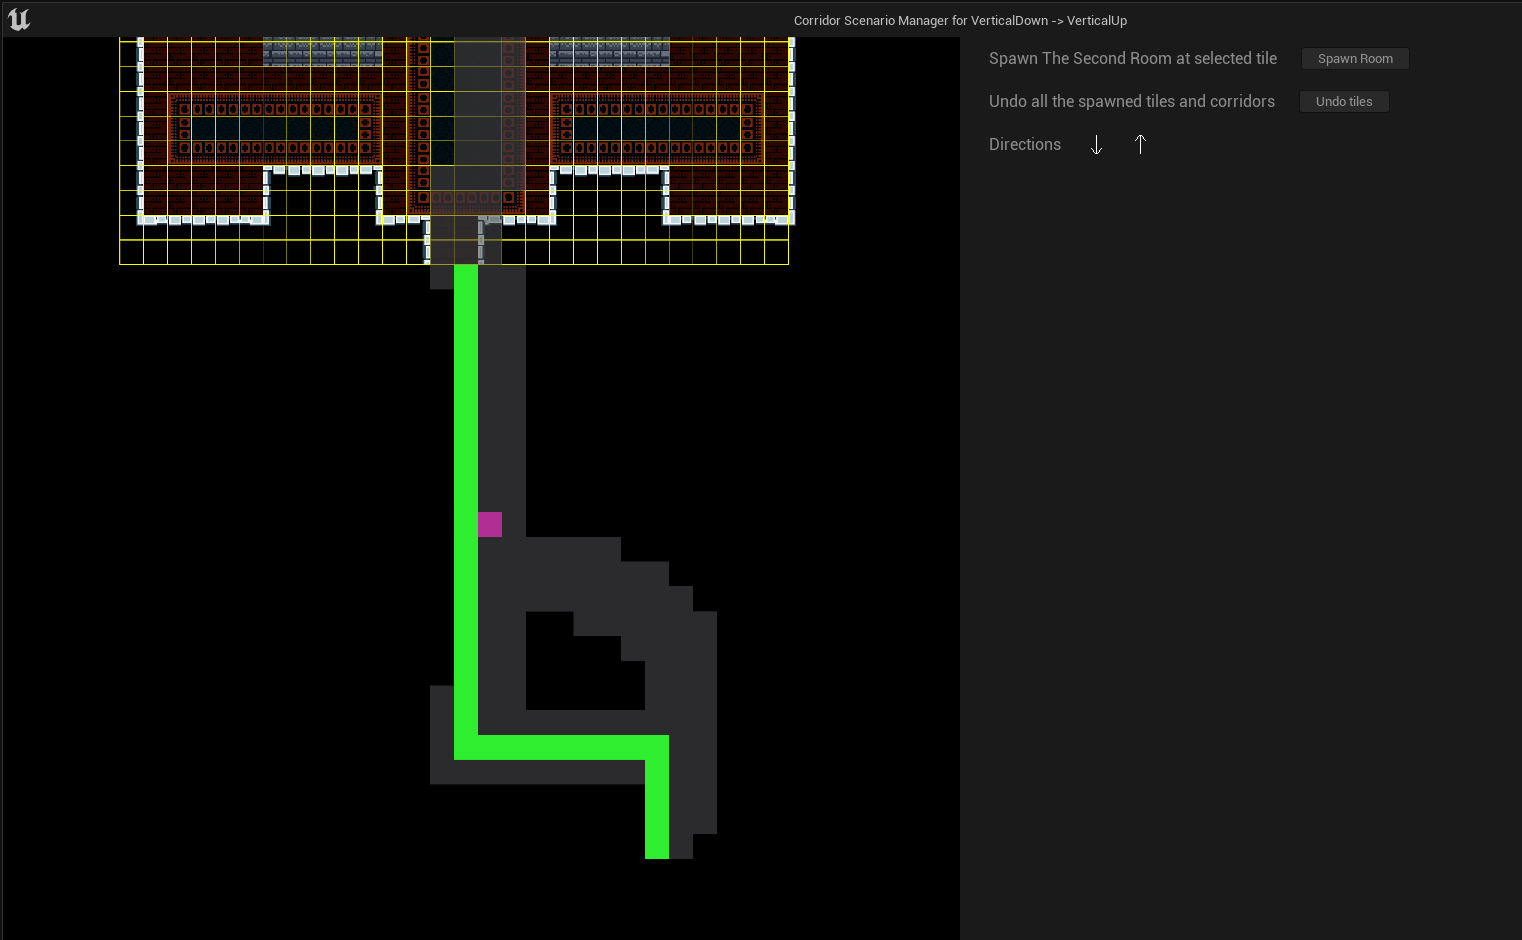Click the Undo tiles button

coord(1343,102)
